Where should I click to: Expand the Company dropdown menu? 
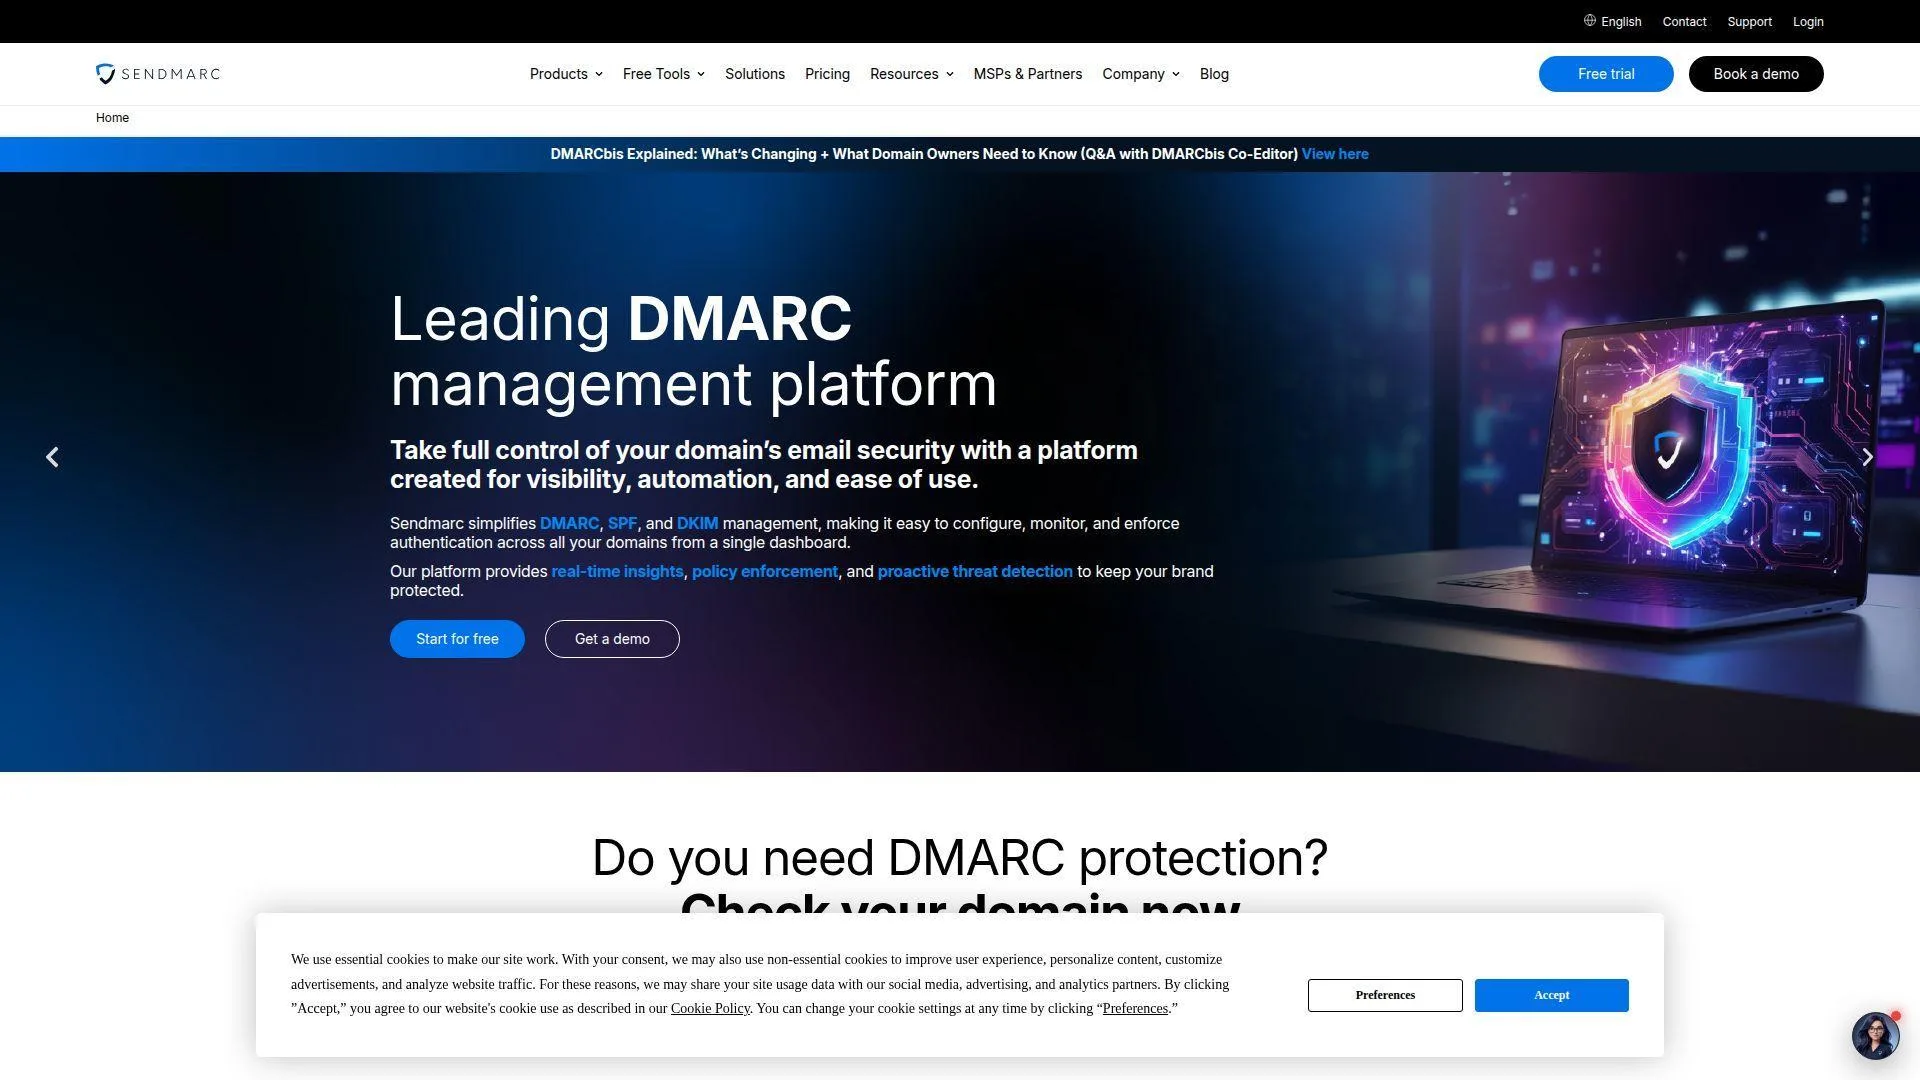[1141, 74]
